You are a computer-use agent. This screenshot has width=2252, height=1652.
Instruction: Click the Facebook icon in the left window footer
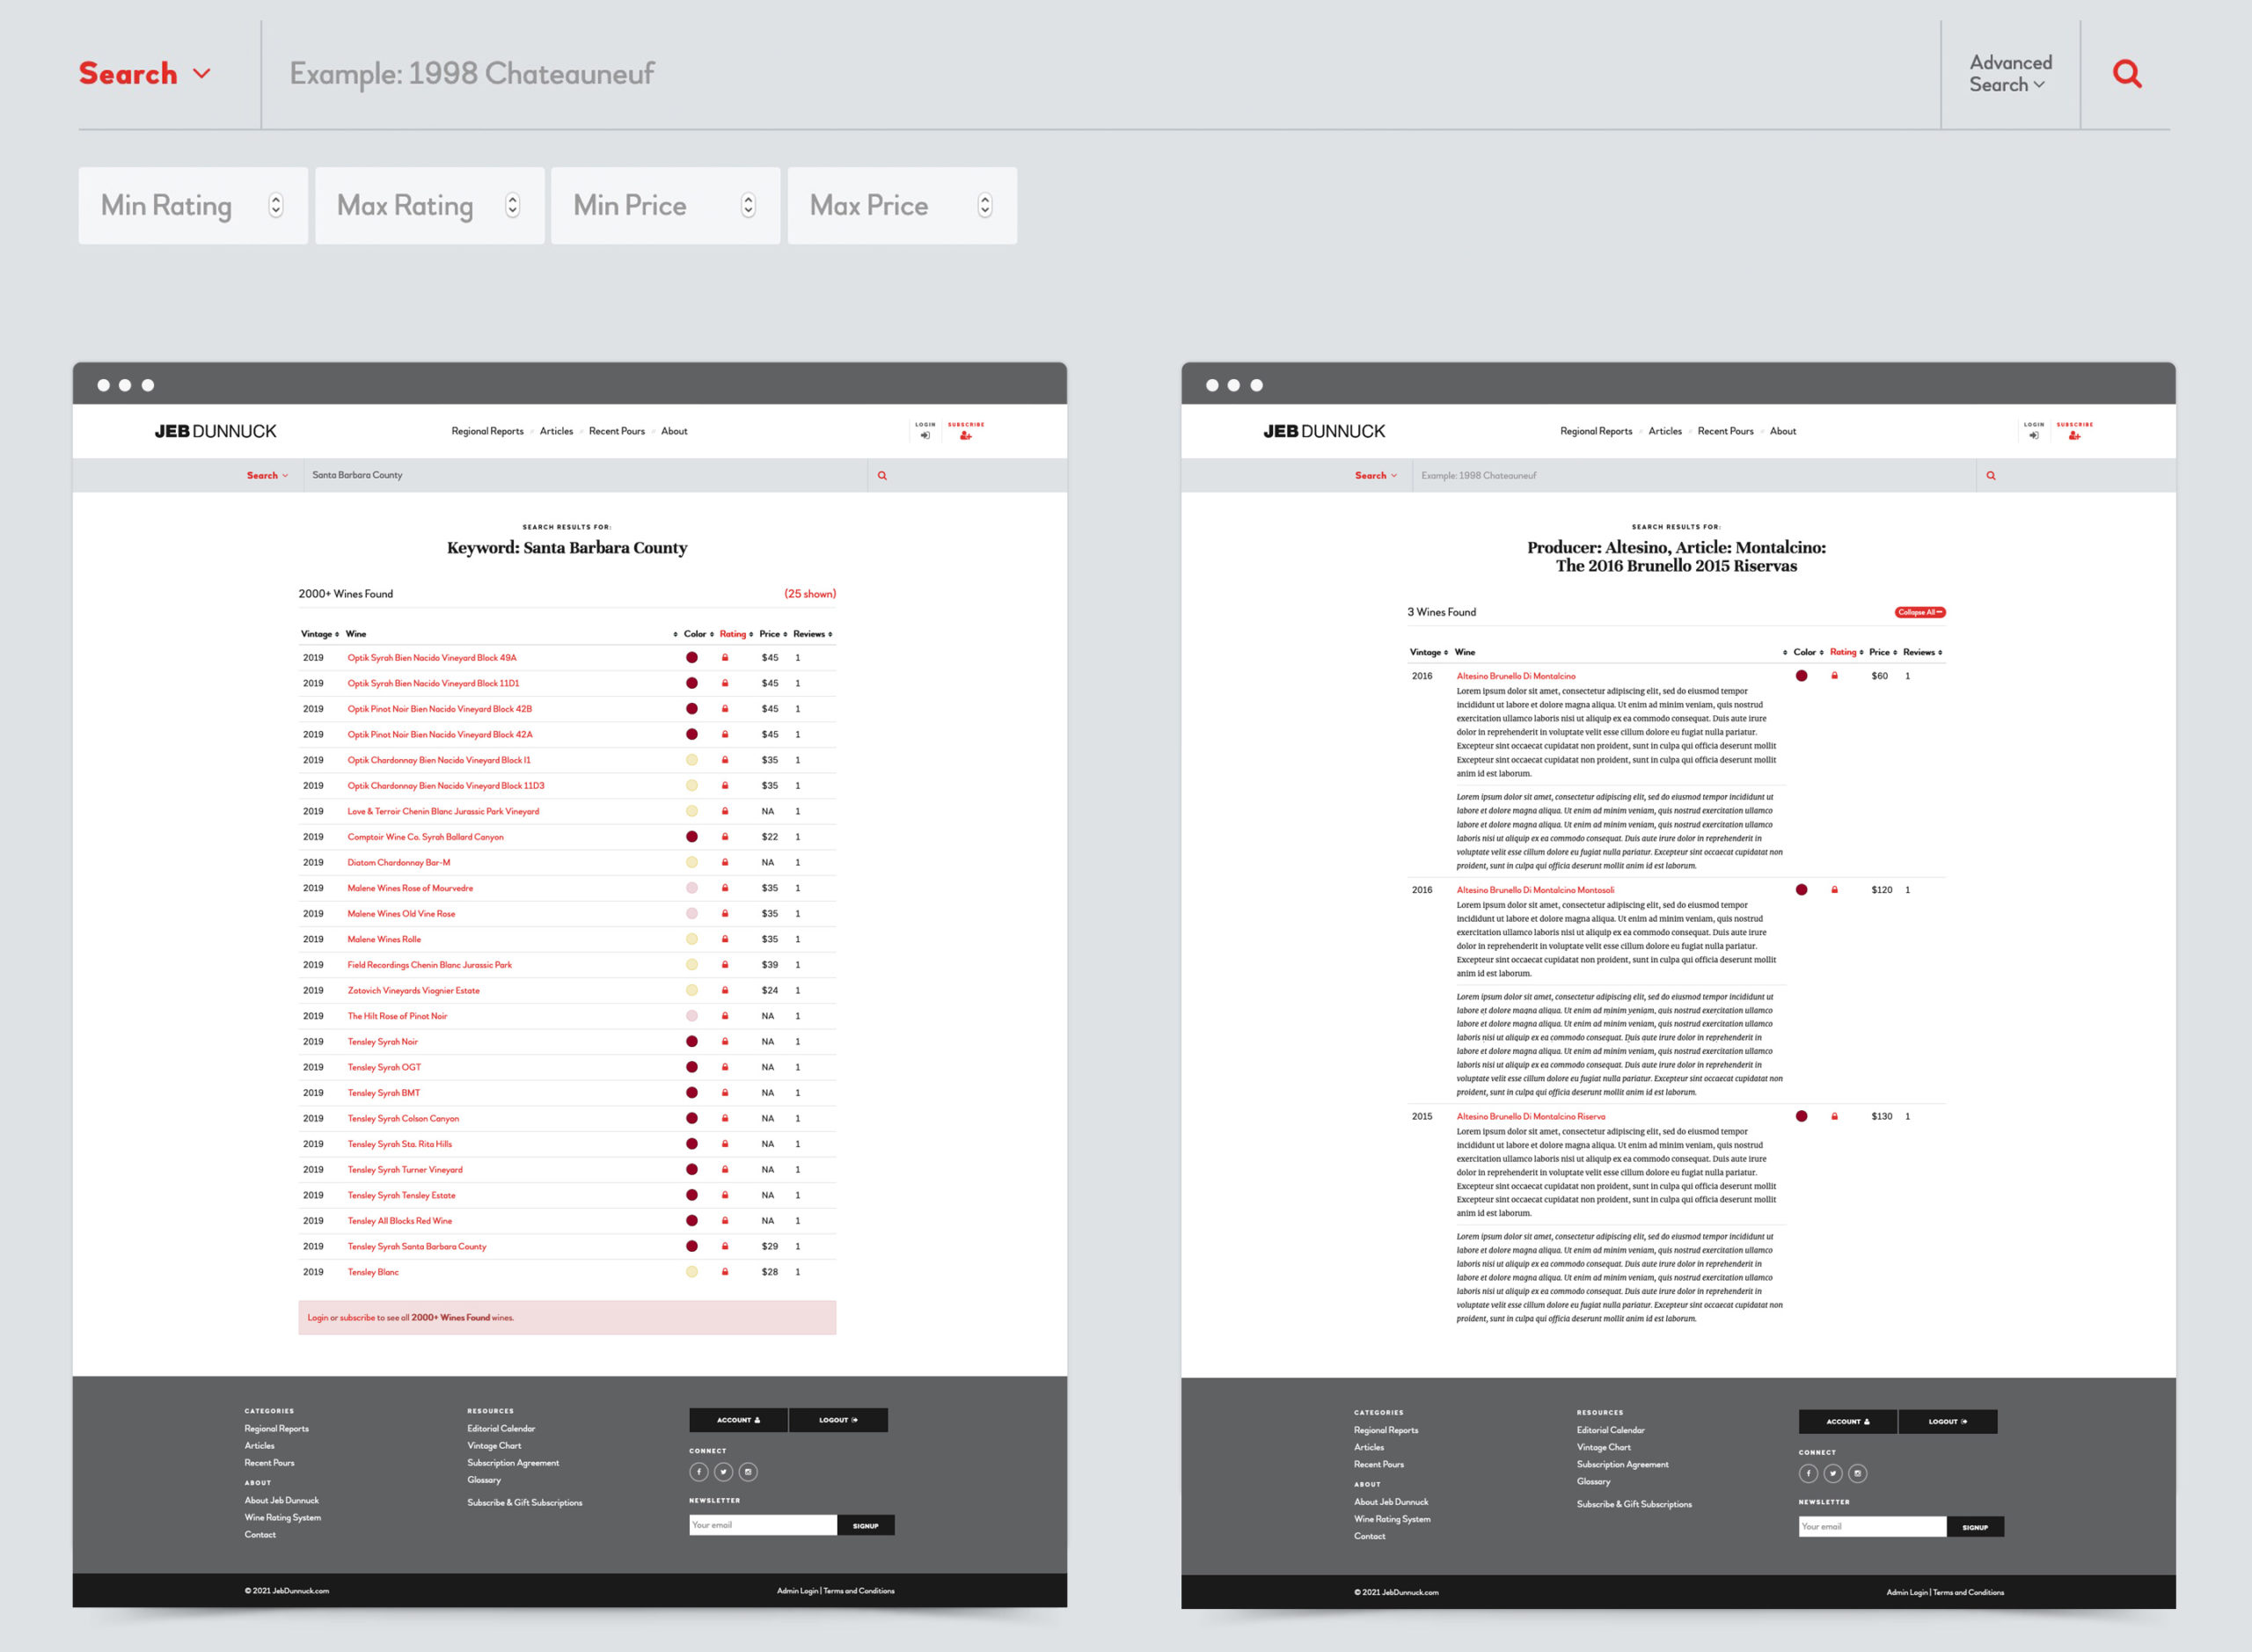[x=699, y=1472]
